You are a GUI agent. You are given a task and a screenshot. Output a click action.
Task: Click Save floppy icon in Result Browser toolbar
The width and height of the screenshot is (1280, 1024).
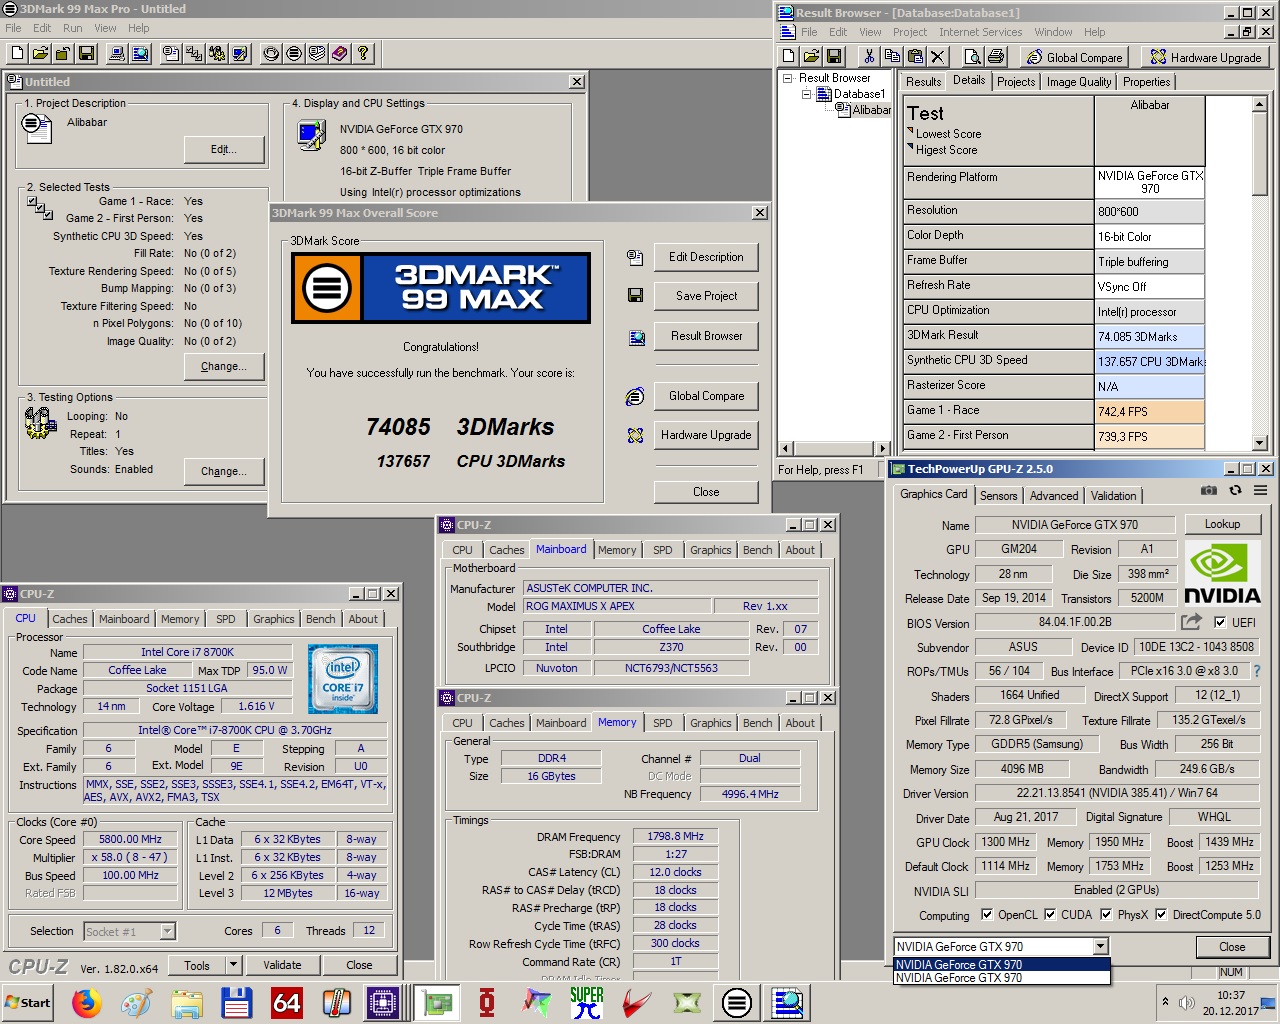834,57
